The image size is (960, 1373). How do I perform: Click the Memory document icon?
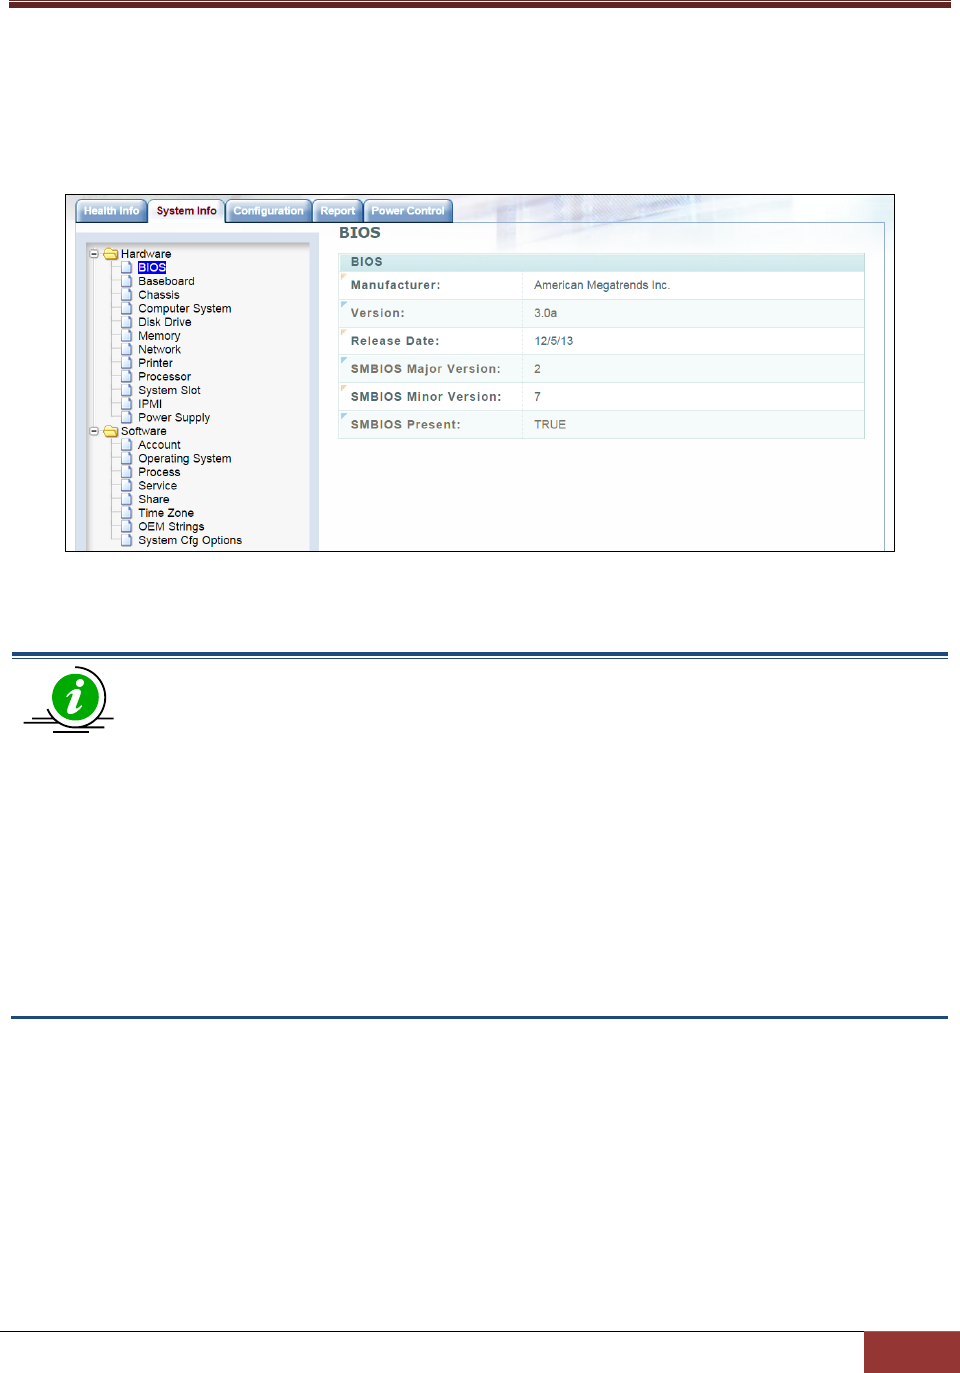(127, 336)
